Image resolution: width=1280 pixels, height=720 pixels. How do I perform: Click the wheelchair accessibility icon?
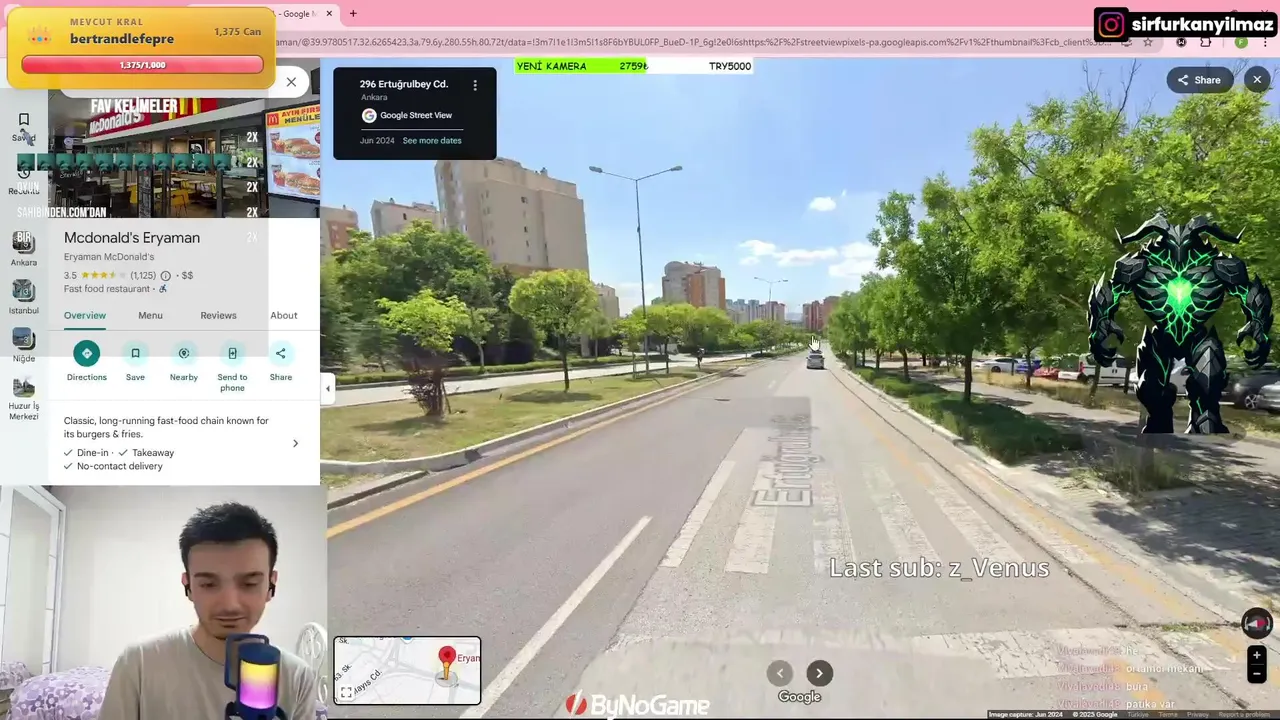point(163,289)
